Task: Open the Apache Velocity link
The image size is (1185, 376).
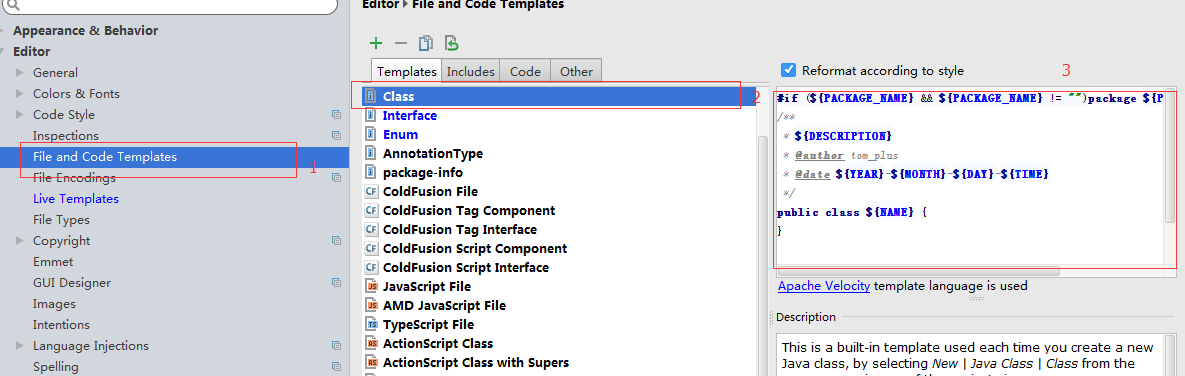Action: pos(824,286)
